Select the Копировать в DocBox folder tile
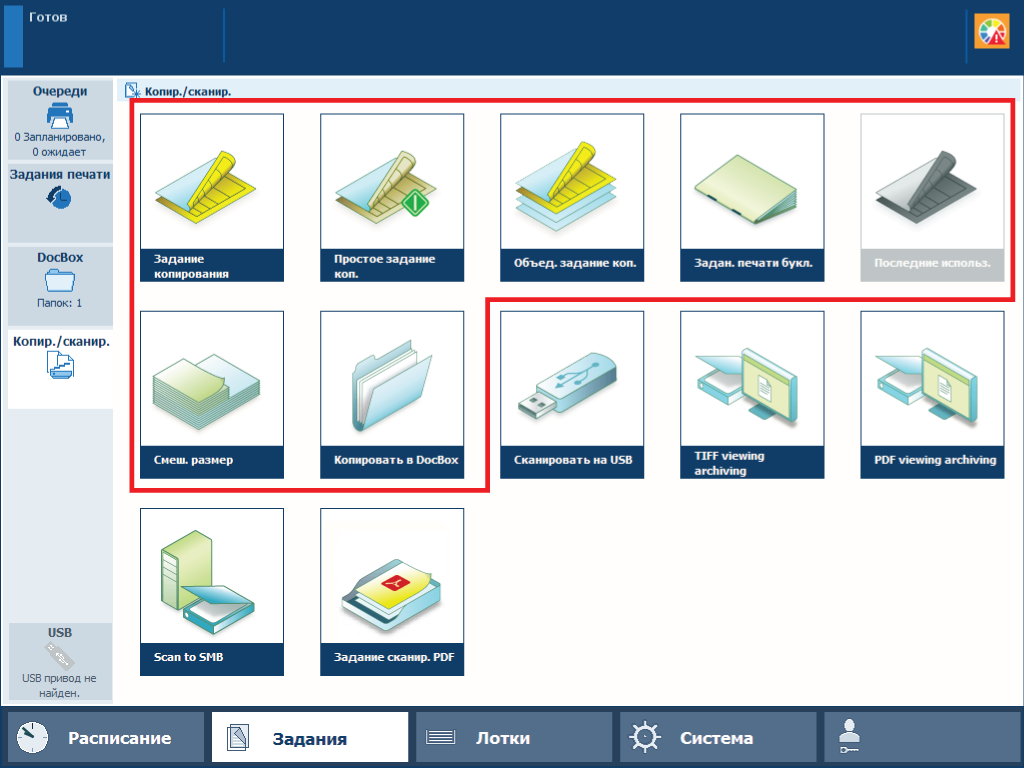Screen dimensions: 1024x768 392,394
